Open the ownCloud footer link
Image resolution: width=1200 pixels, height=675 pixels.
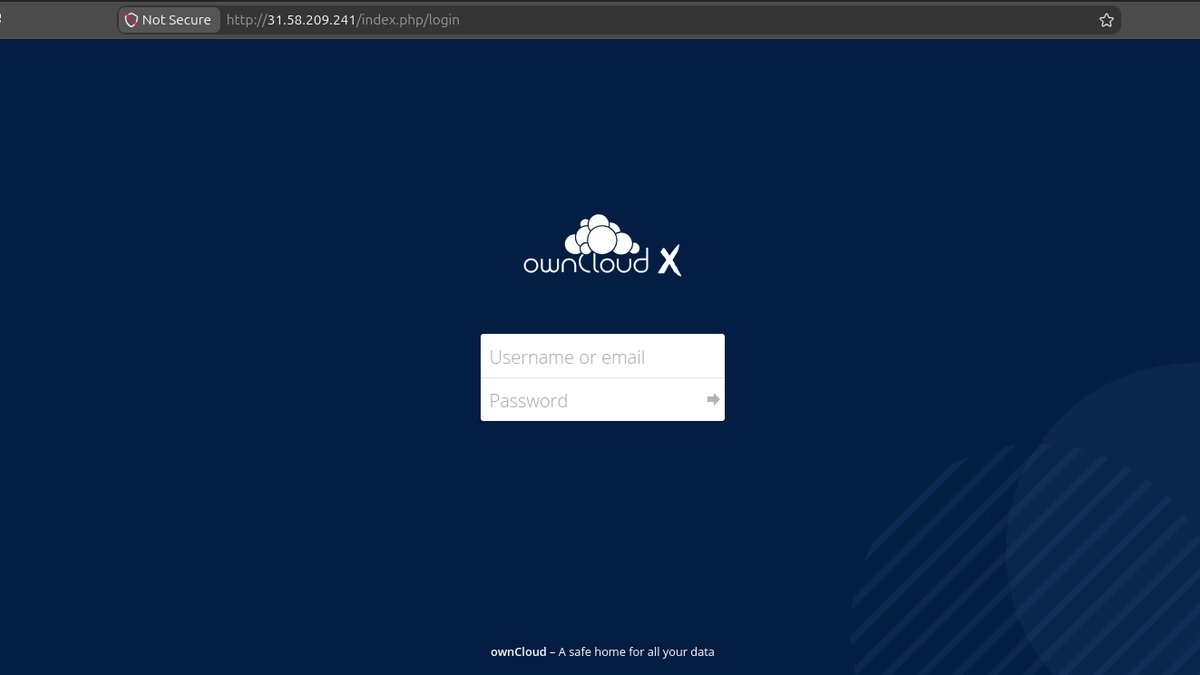pos(518,652)
